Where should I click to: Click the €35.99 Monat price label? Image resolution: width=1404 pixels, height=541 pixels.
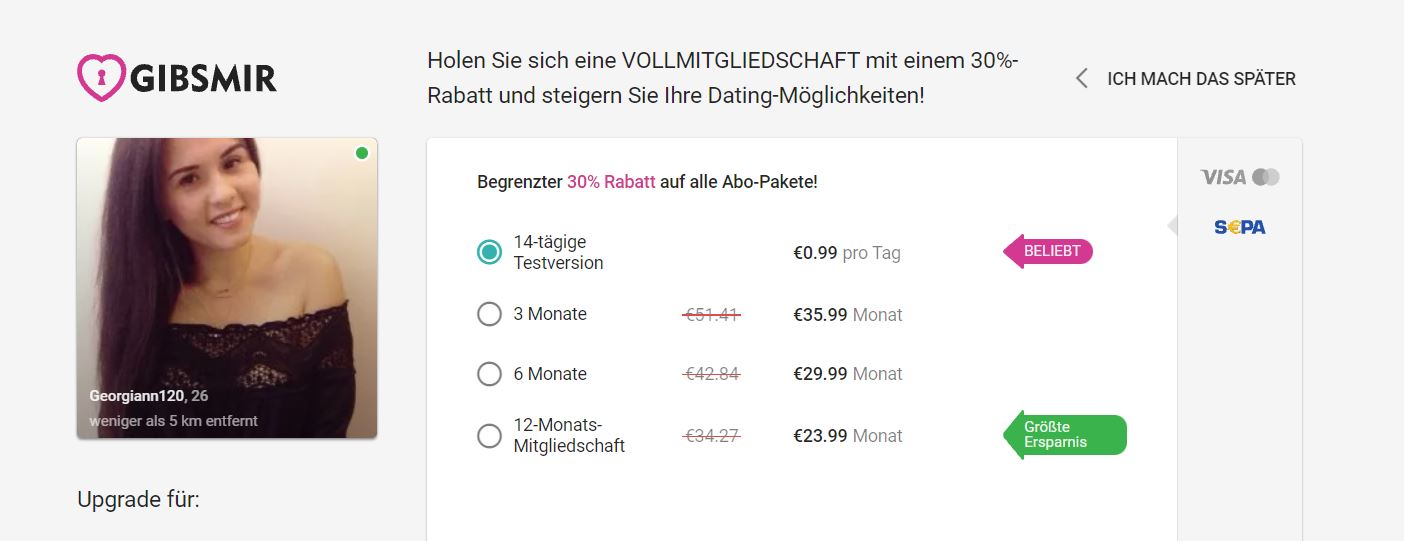pos(848,315)
